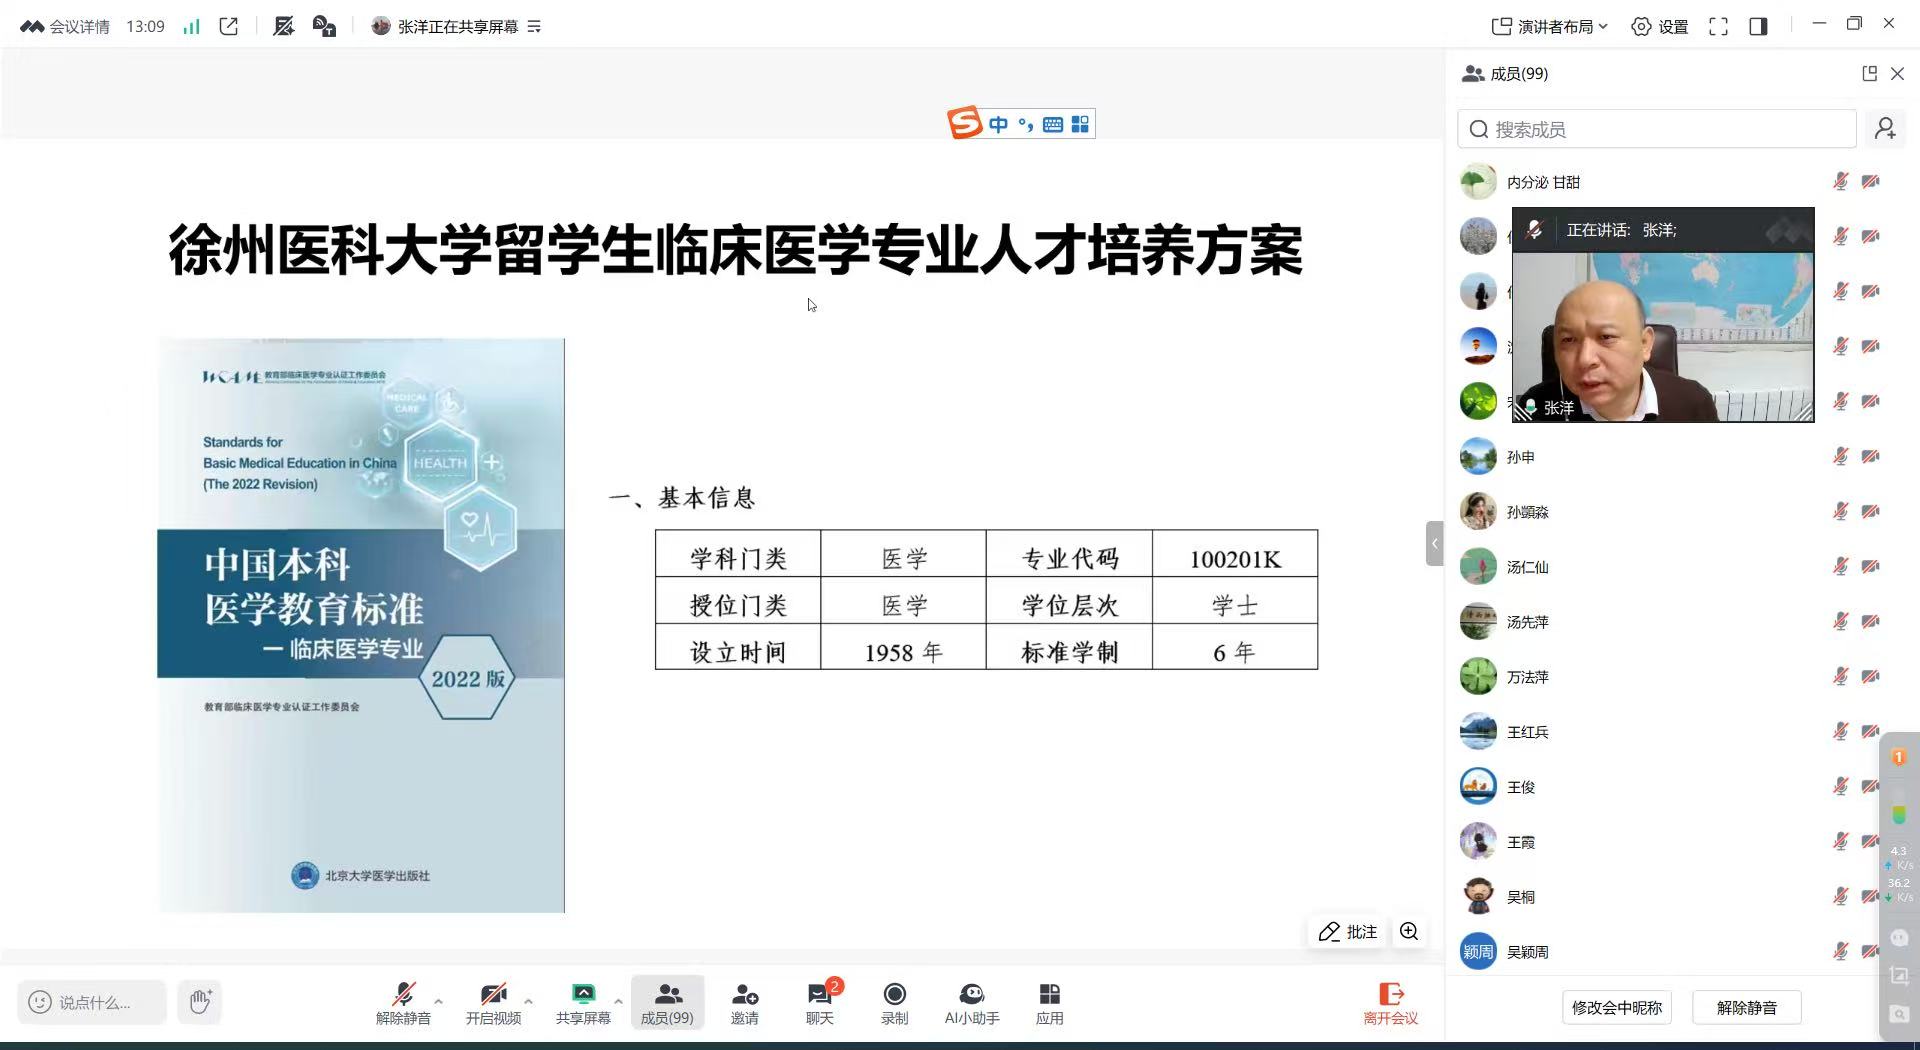Click the add member icon beside search
The height and width of the screenshot is (1050, 1920).
click(x=1885, y=129)
